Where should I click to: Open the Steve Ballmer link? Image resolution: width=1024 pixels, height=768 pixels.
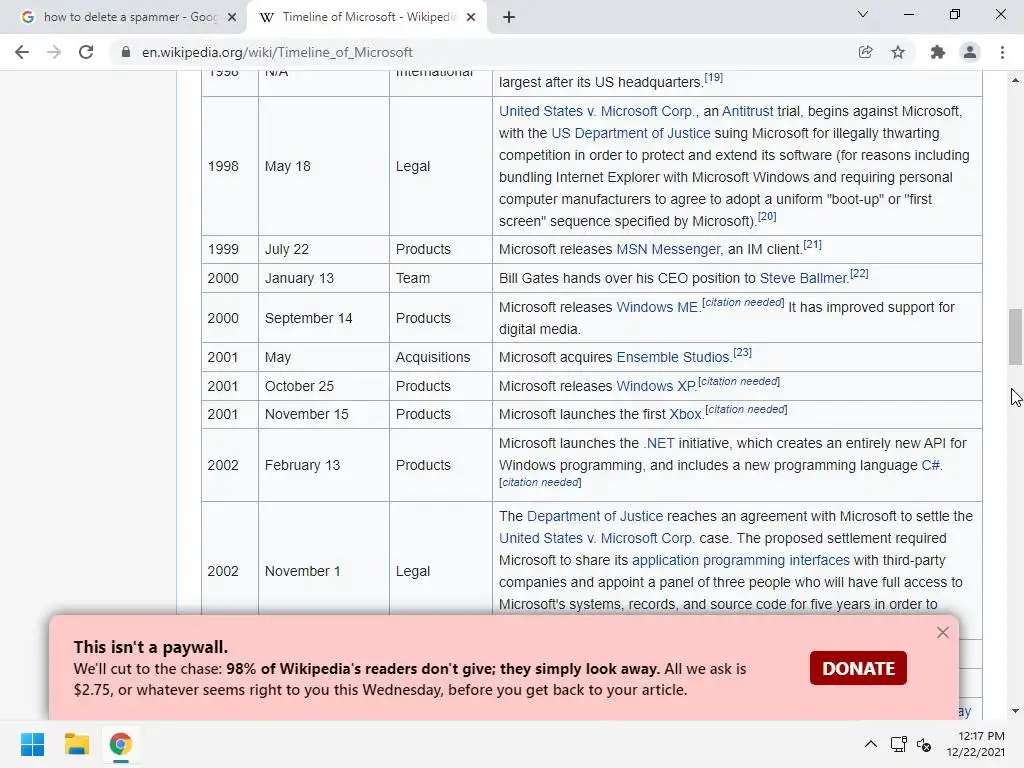point(803,278)
